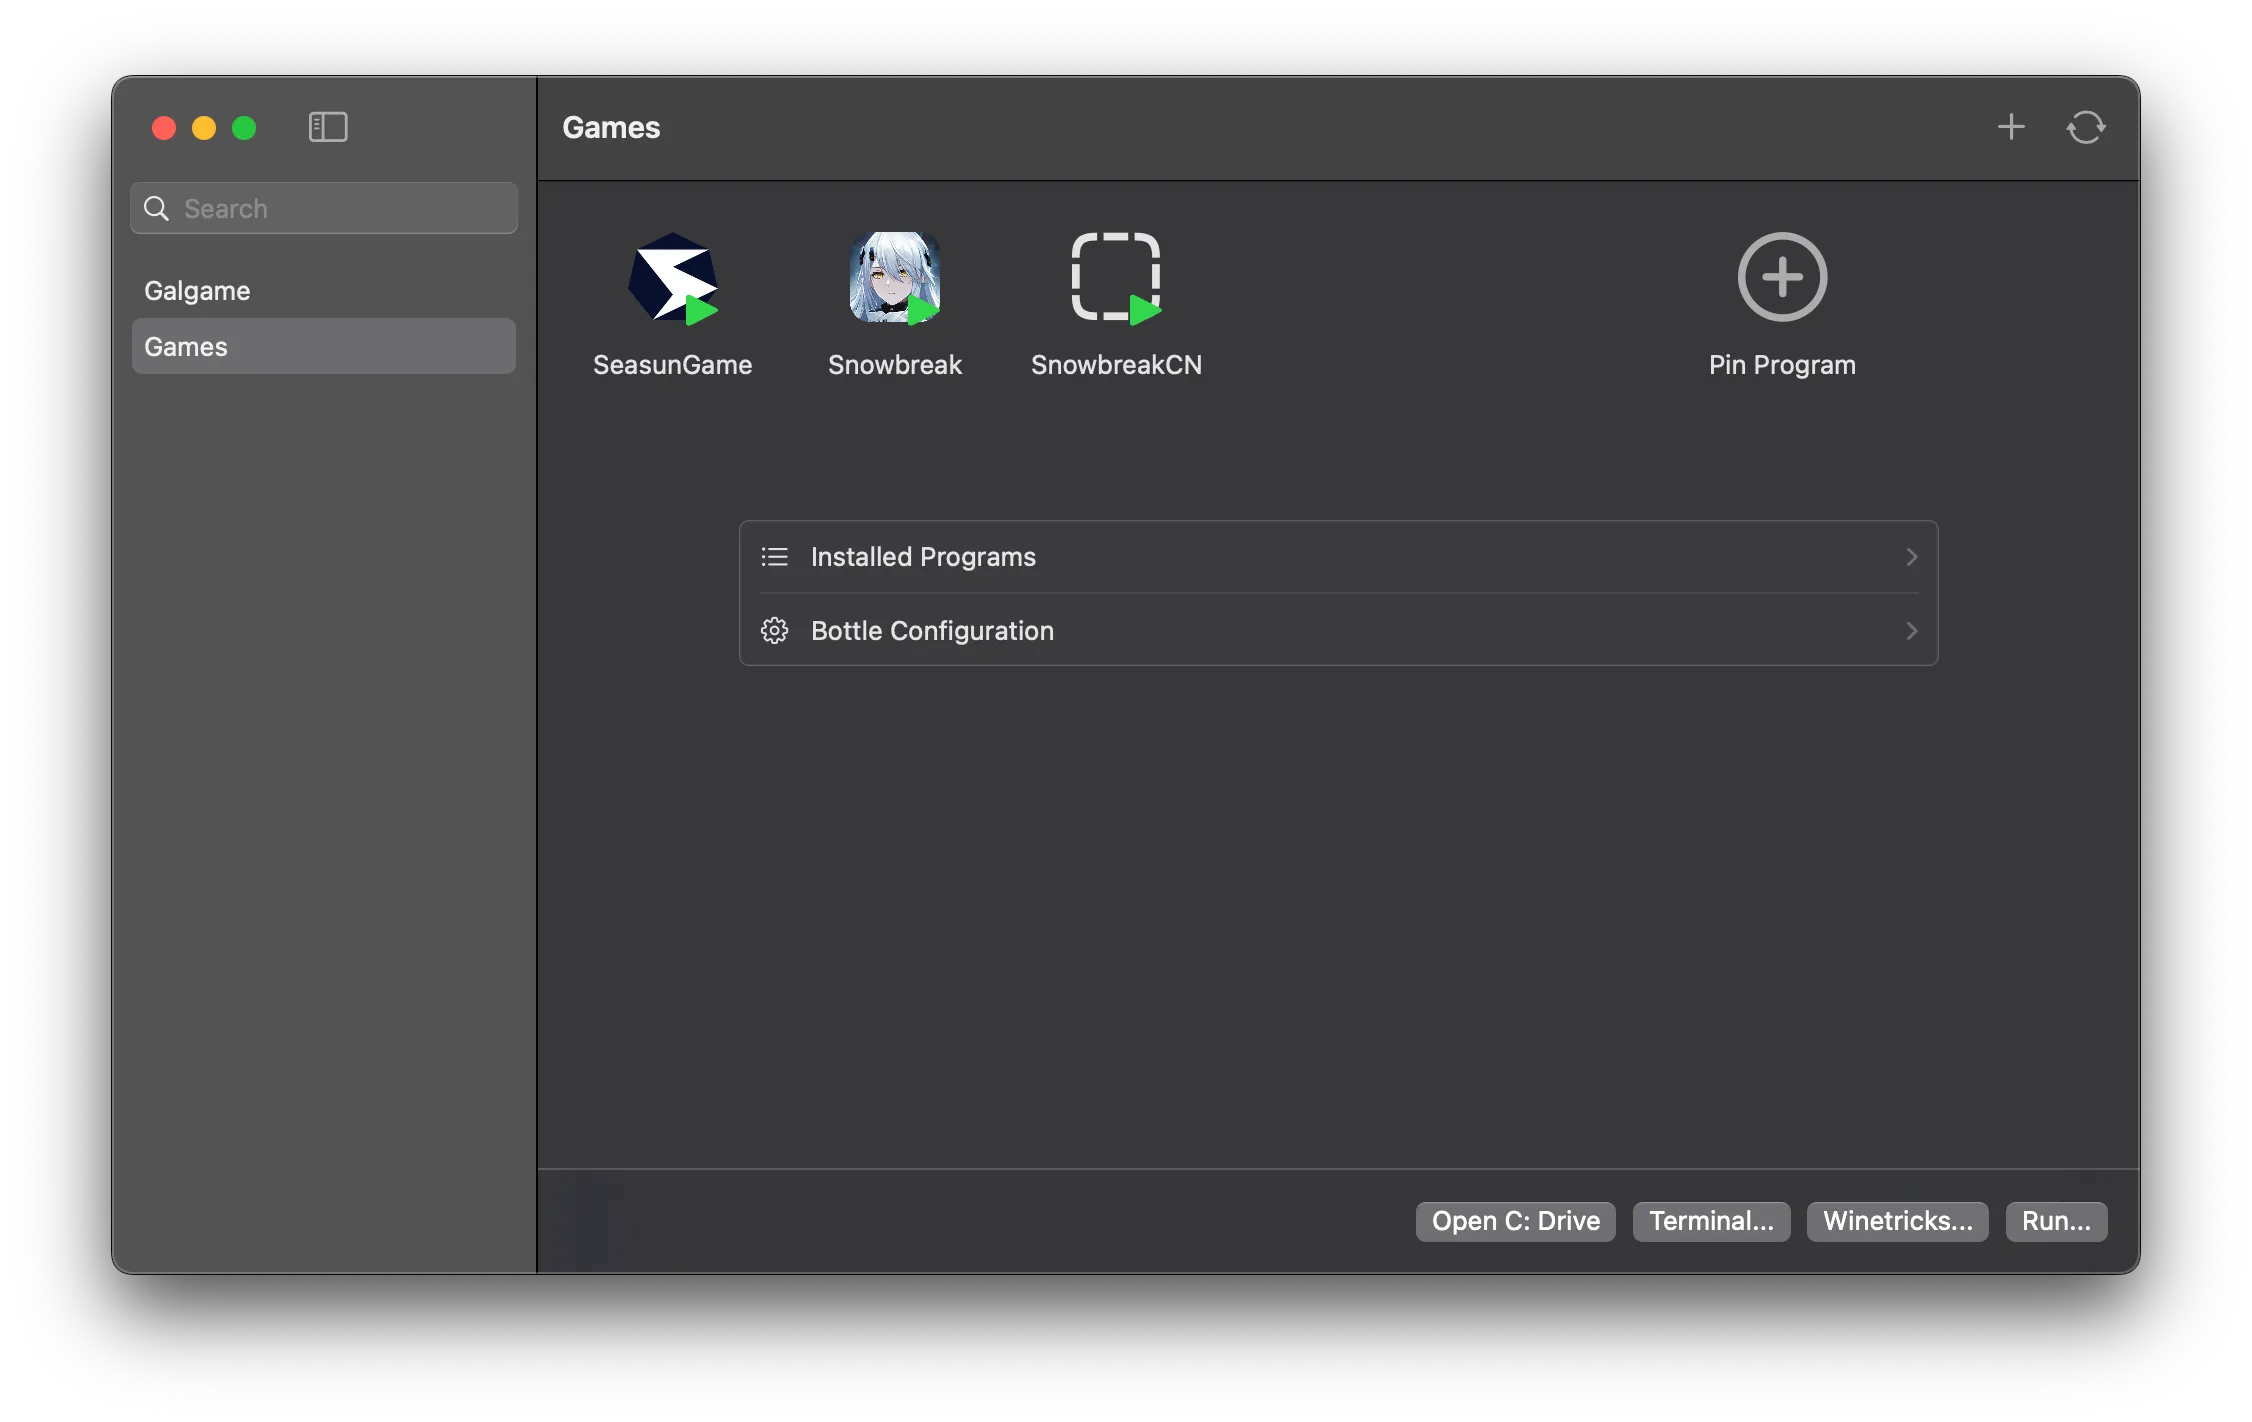This screenshot has width=2252, height=1422.
Task: Click the refresh arrows icon in toolbar
Action: [x=2086, y=127]
